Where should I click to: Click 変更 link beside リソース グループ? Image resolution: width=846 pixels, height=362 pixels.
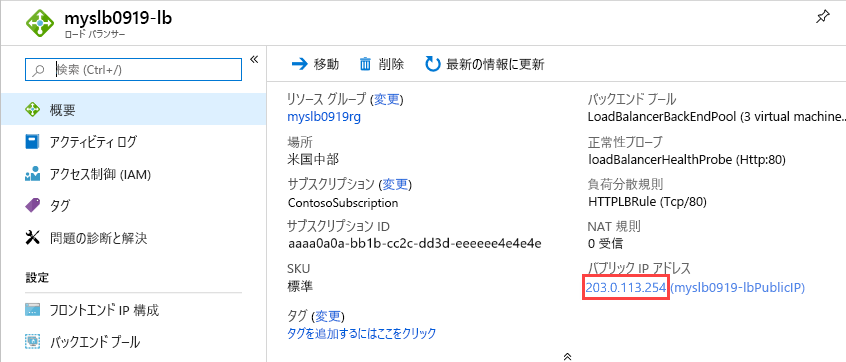pyautogui.click(x=386, y=99)
